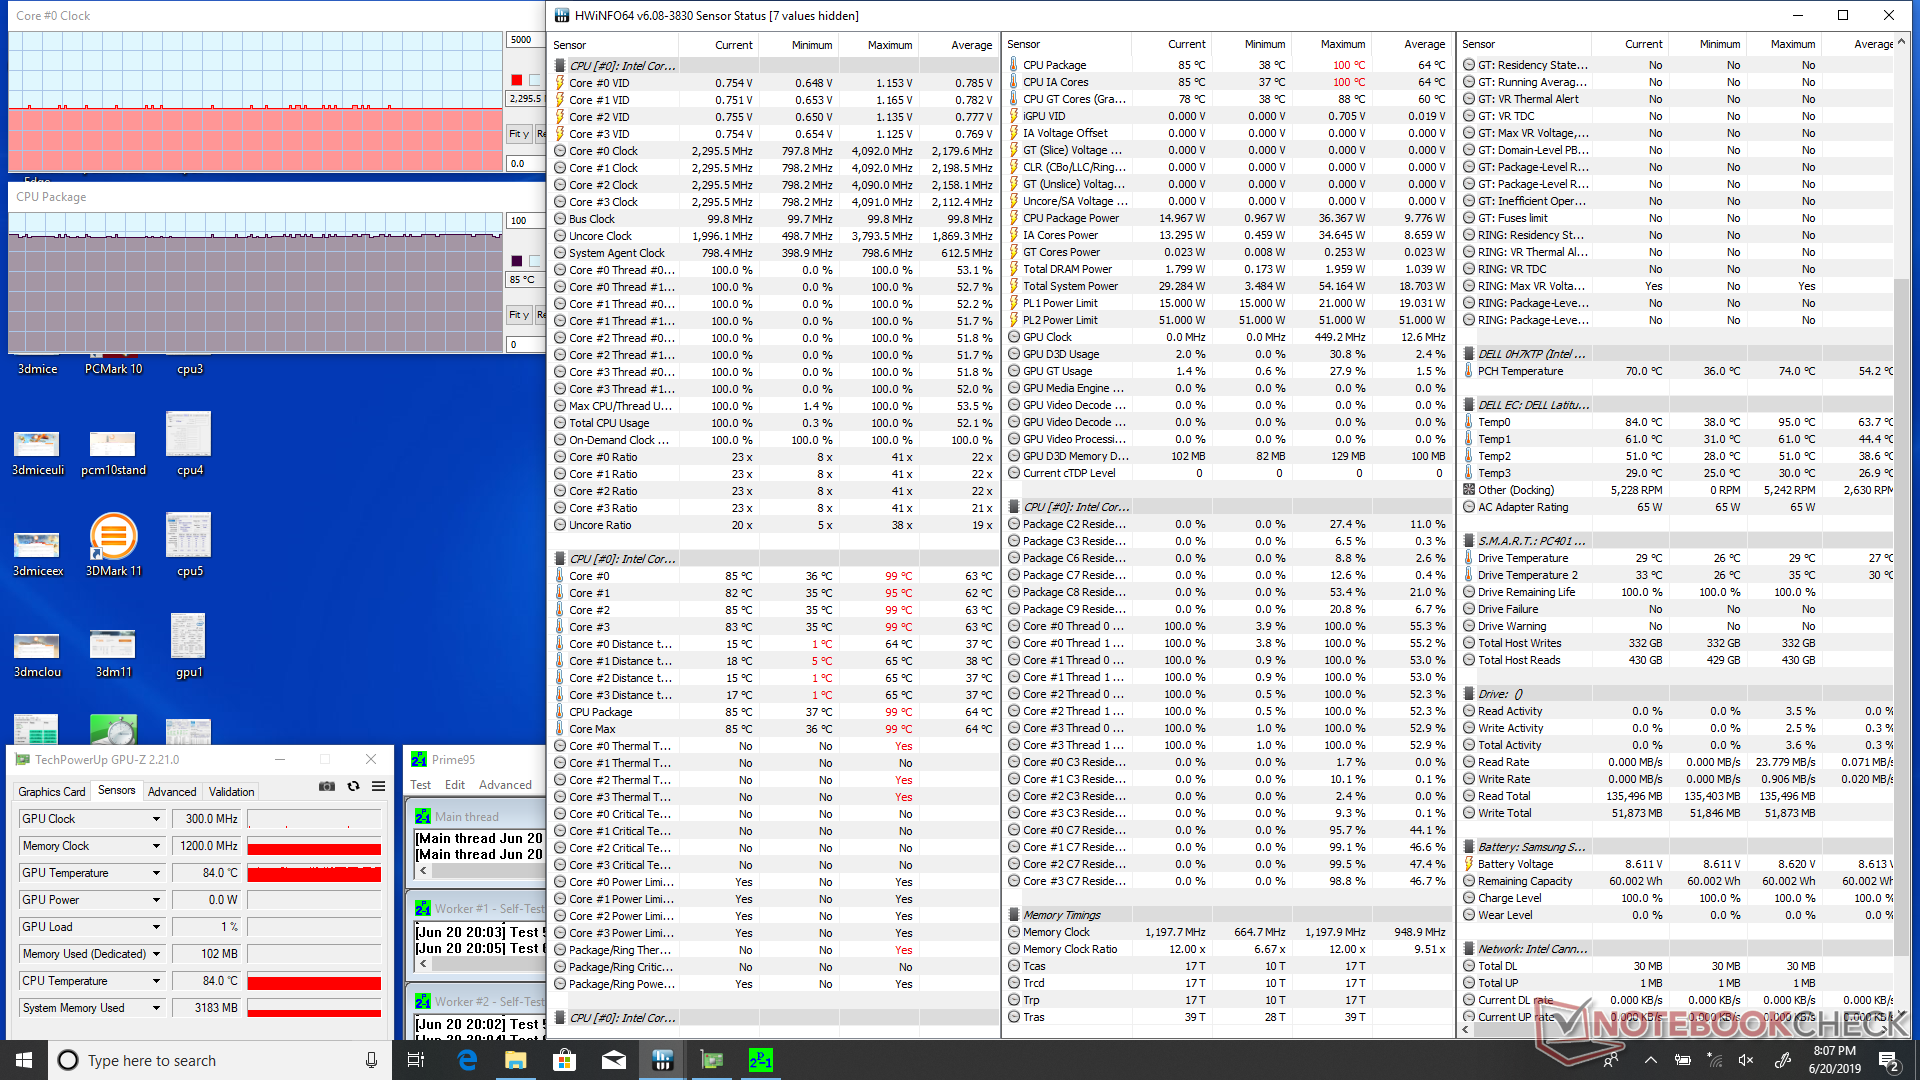Open the Prime95 Test menu
This screenshot has height=1080, width=1920.
click(420, 785)
